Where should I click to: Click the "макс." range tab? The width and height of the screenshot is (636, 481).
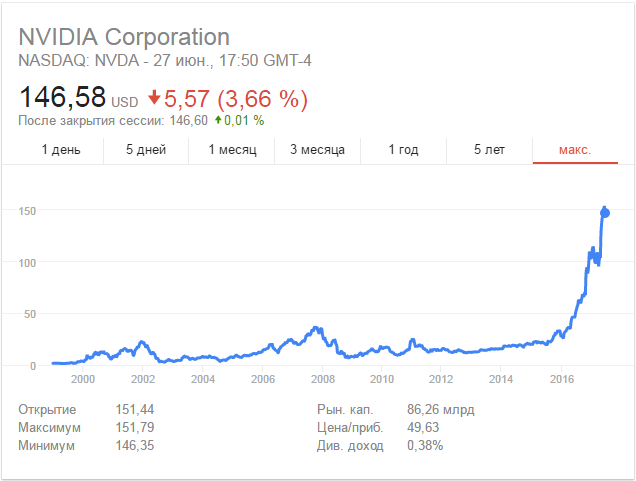click(x=575, y=150)
